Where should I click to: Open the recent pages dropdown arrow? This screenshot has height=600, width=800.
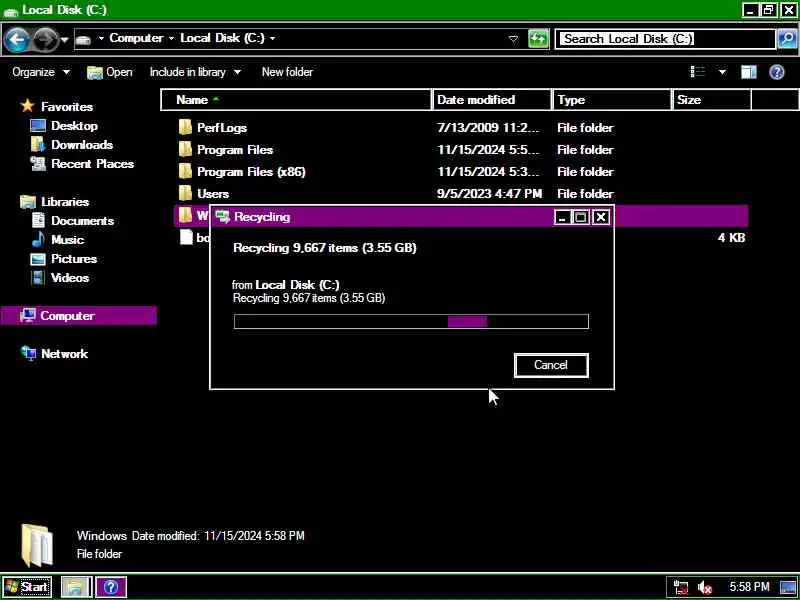(x=64, y=39)
